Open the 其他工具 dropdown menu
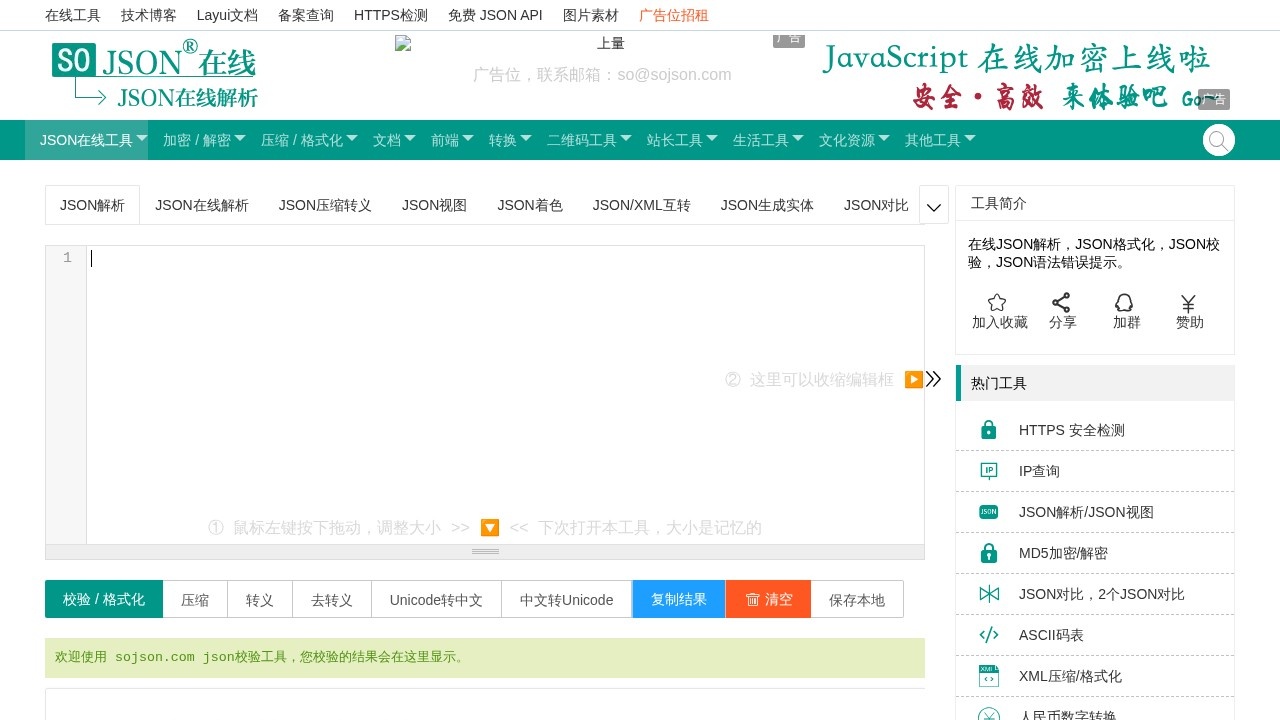 (940, 140)
